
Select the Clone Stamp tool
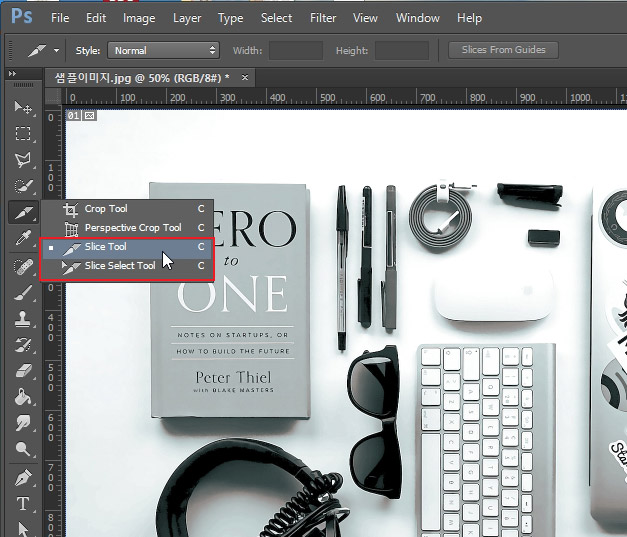click(x=23, y=319)
